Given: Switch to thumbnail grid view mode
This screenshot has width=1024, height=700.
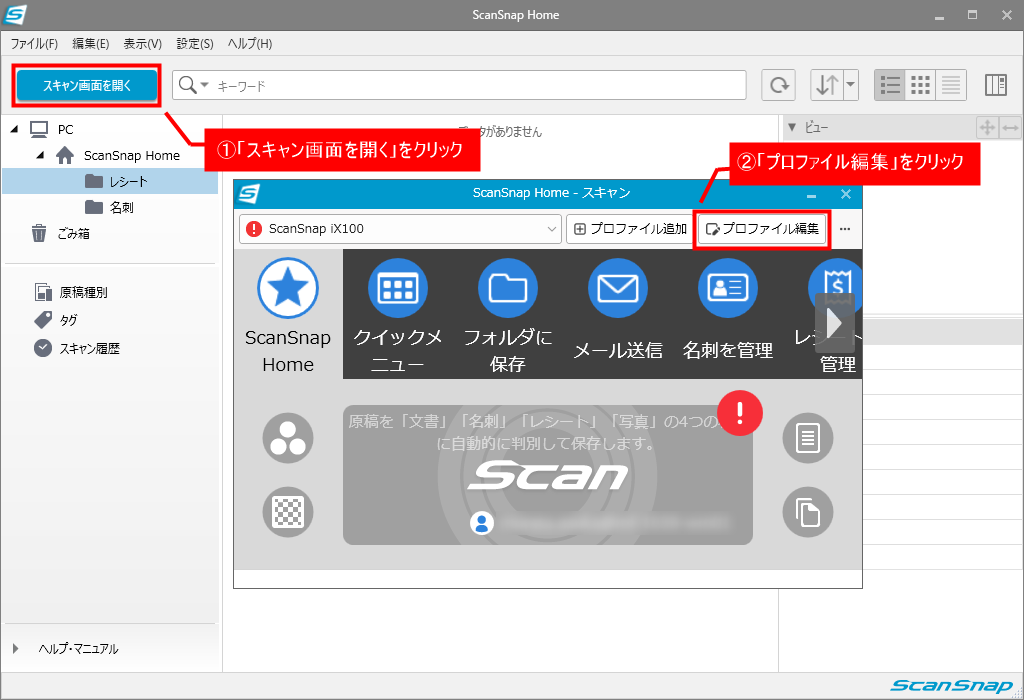Looking at the screenshot, I should (x=920, y=85).
